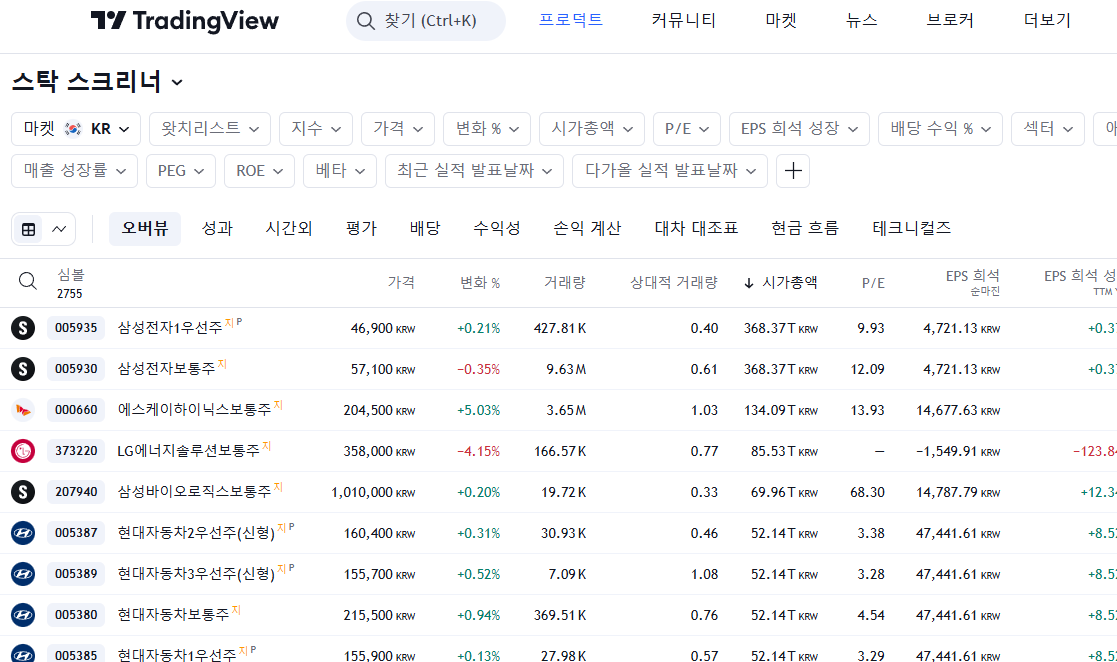Screen dimensions: 1117x662
Task: Open the 커뮤니티 menu
Action: click(x=683, y=21)
